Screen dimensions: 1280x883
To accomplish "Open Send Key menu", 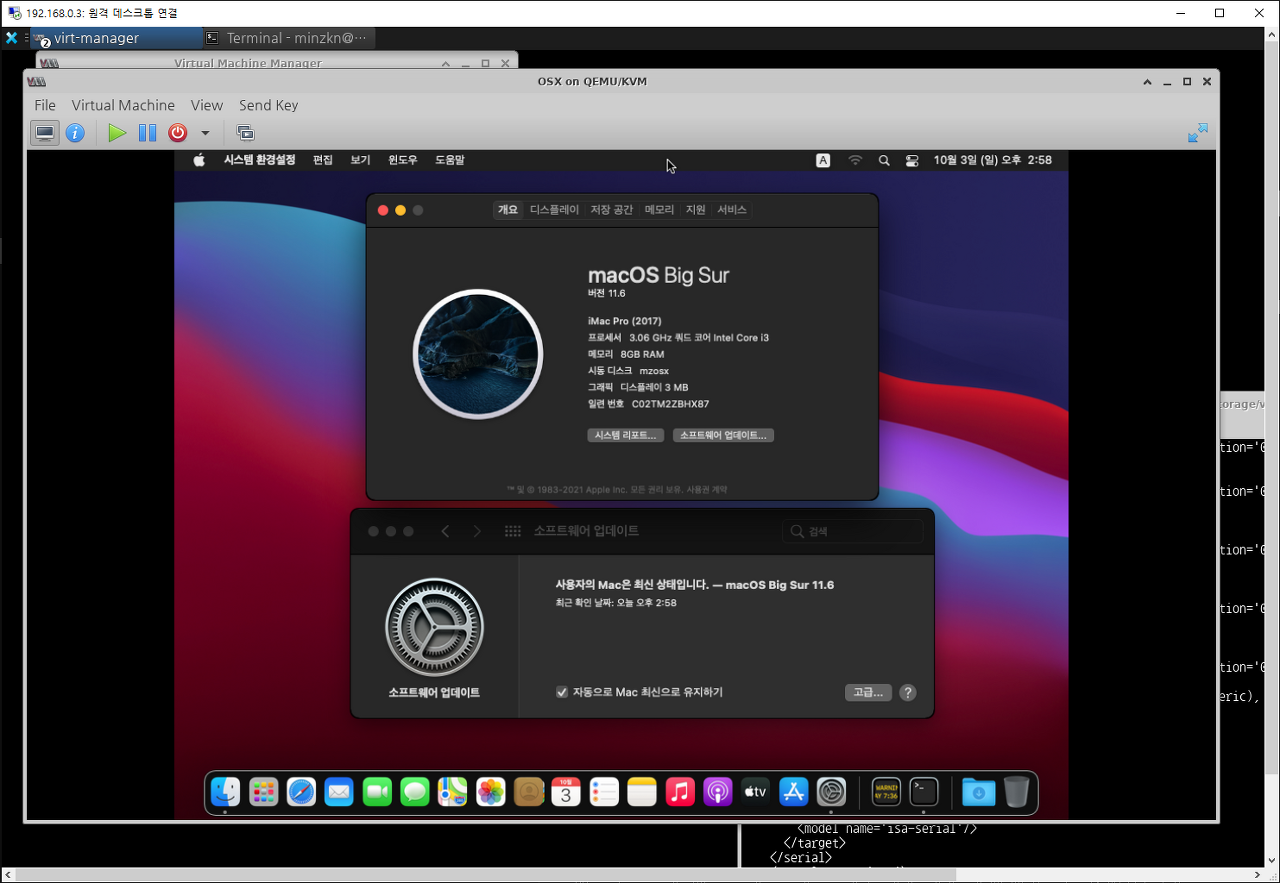I will [268, 105].
